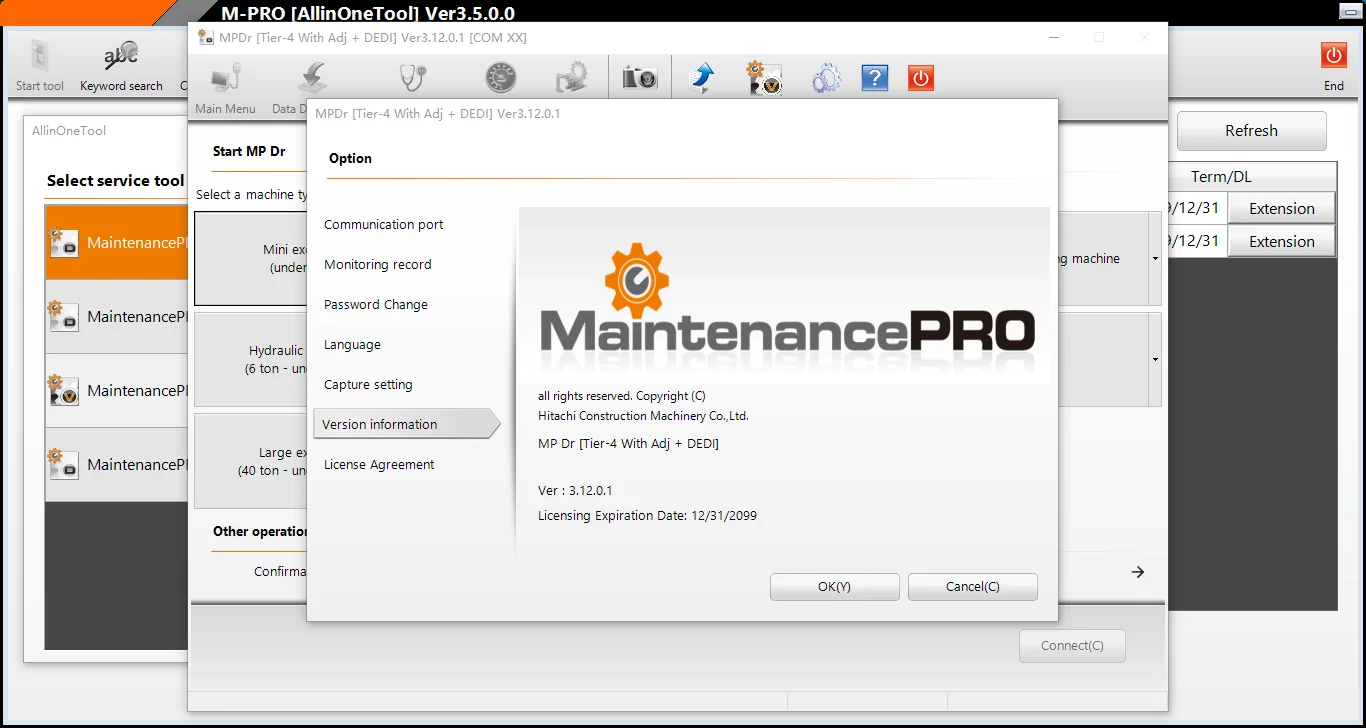Choose the Language option

[352, 345]
